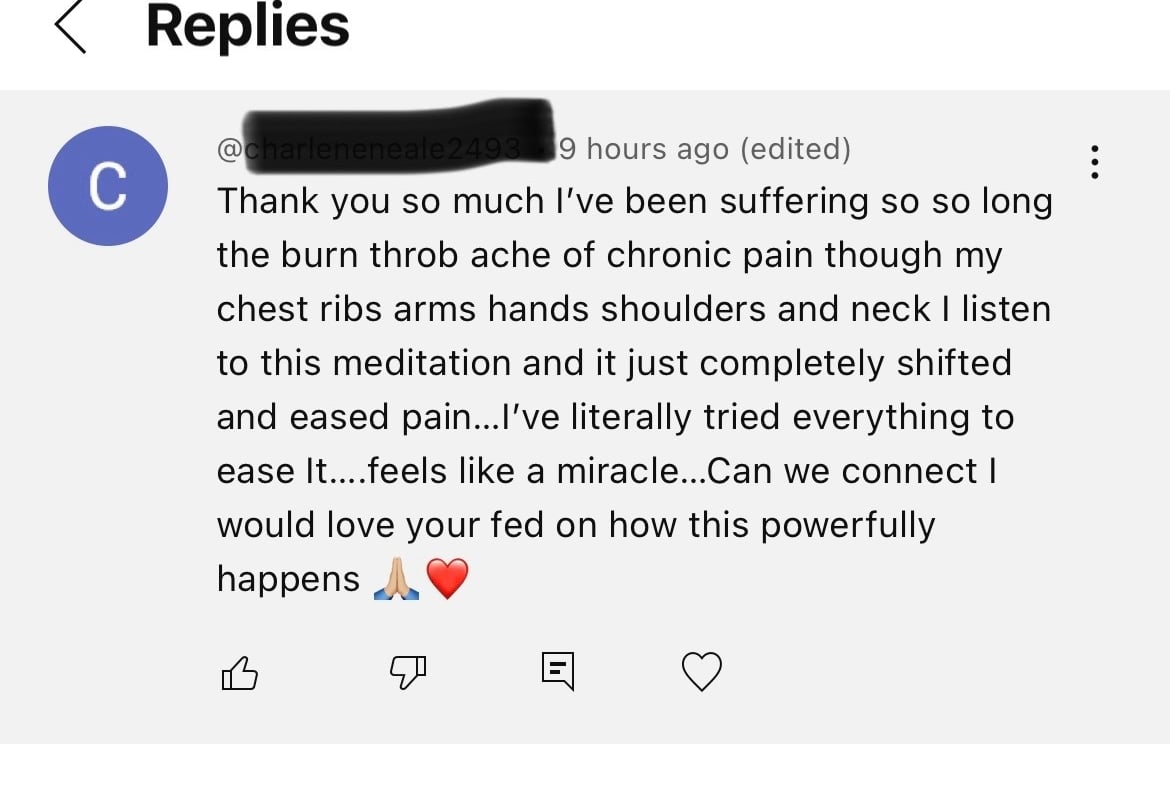Viewport: 1170px width, 793px height.
Task: Tap the praying hands emoji
Action: [x=396, y=578]
